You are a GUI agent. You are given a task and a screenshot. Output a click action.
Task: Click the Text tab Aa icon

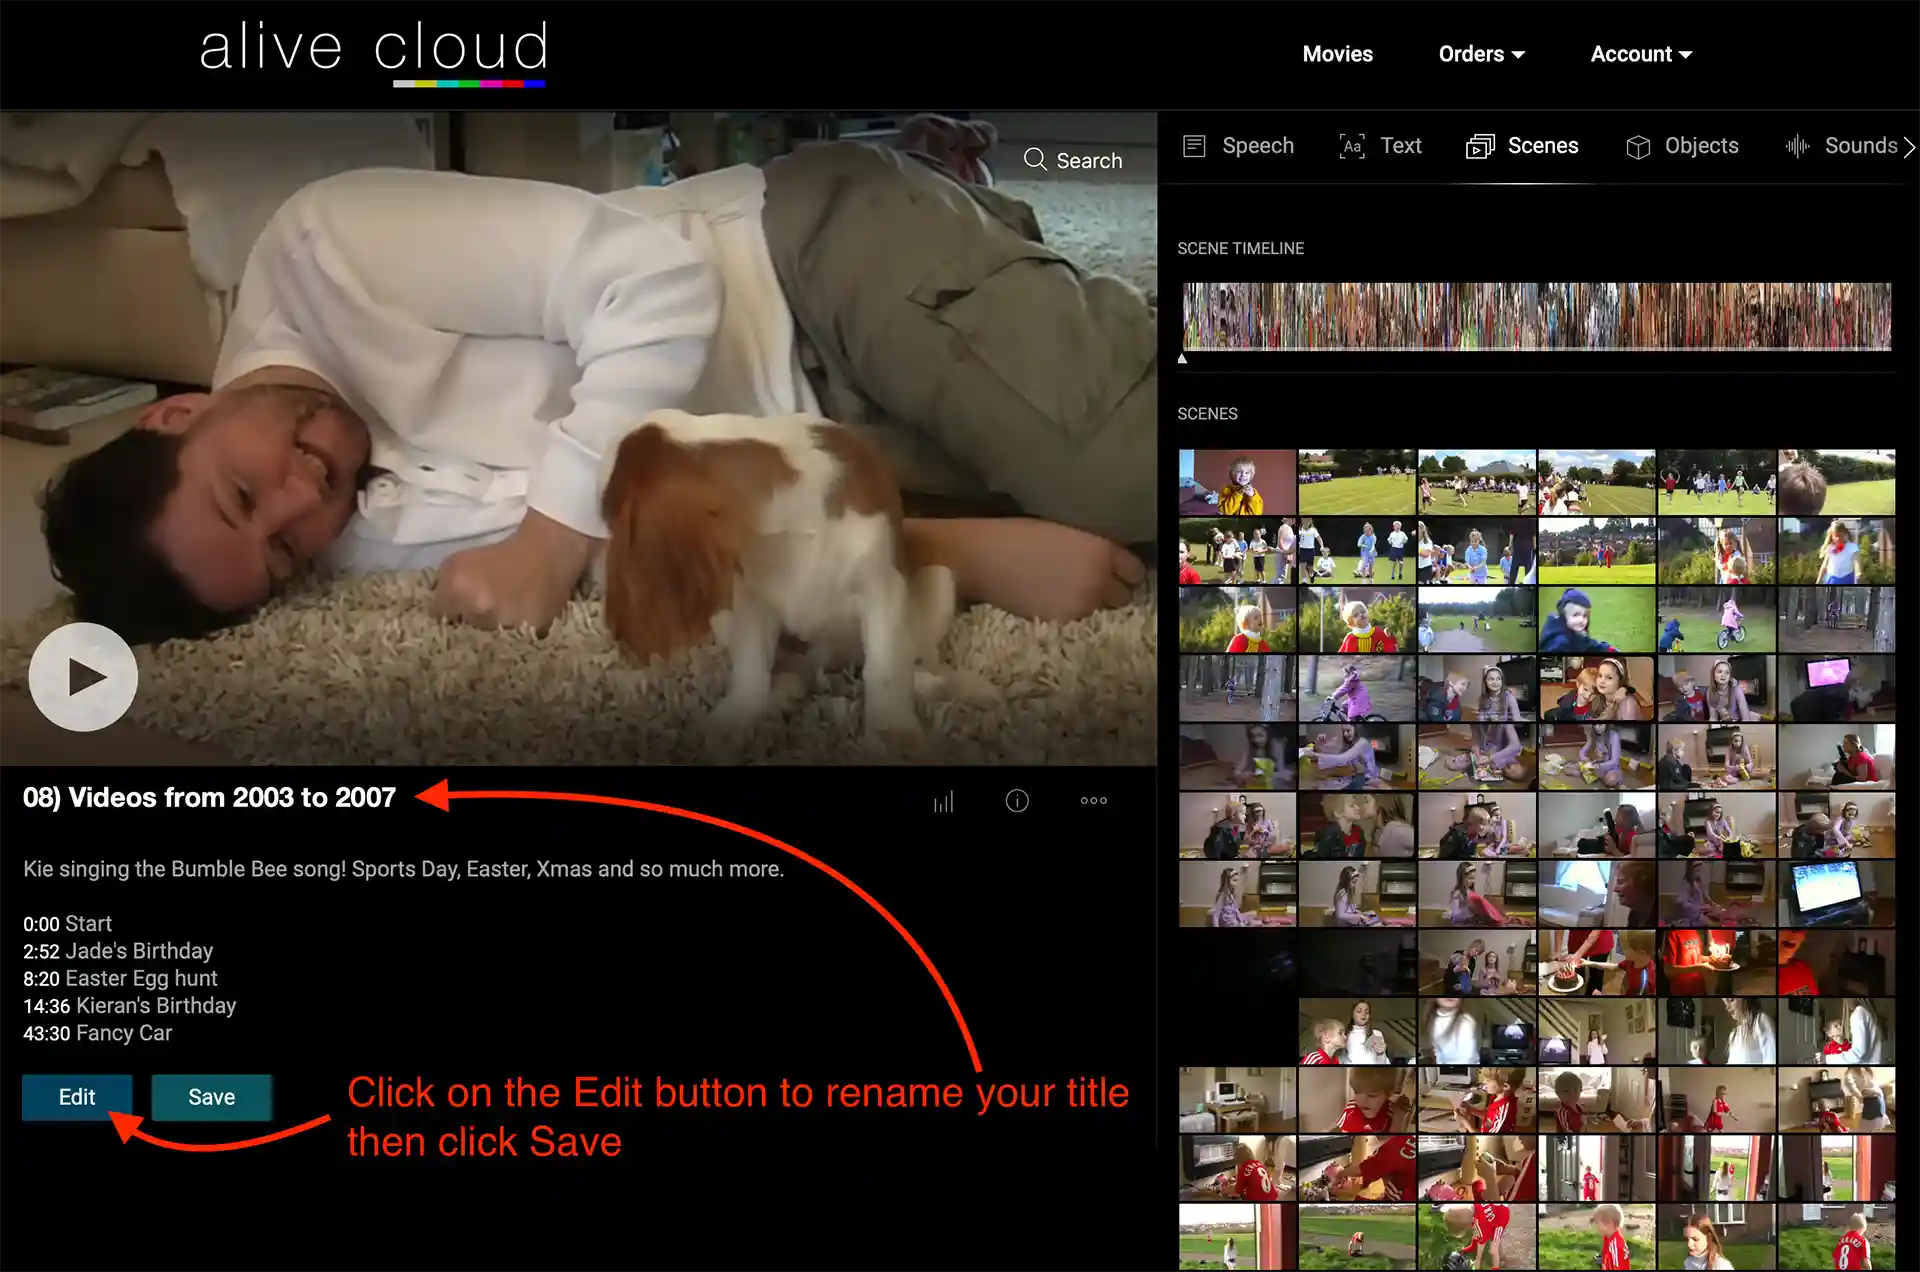point(1352,147)
